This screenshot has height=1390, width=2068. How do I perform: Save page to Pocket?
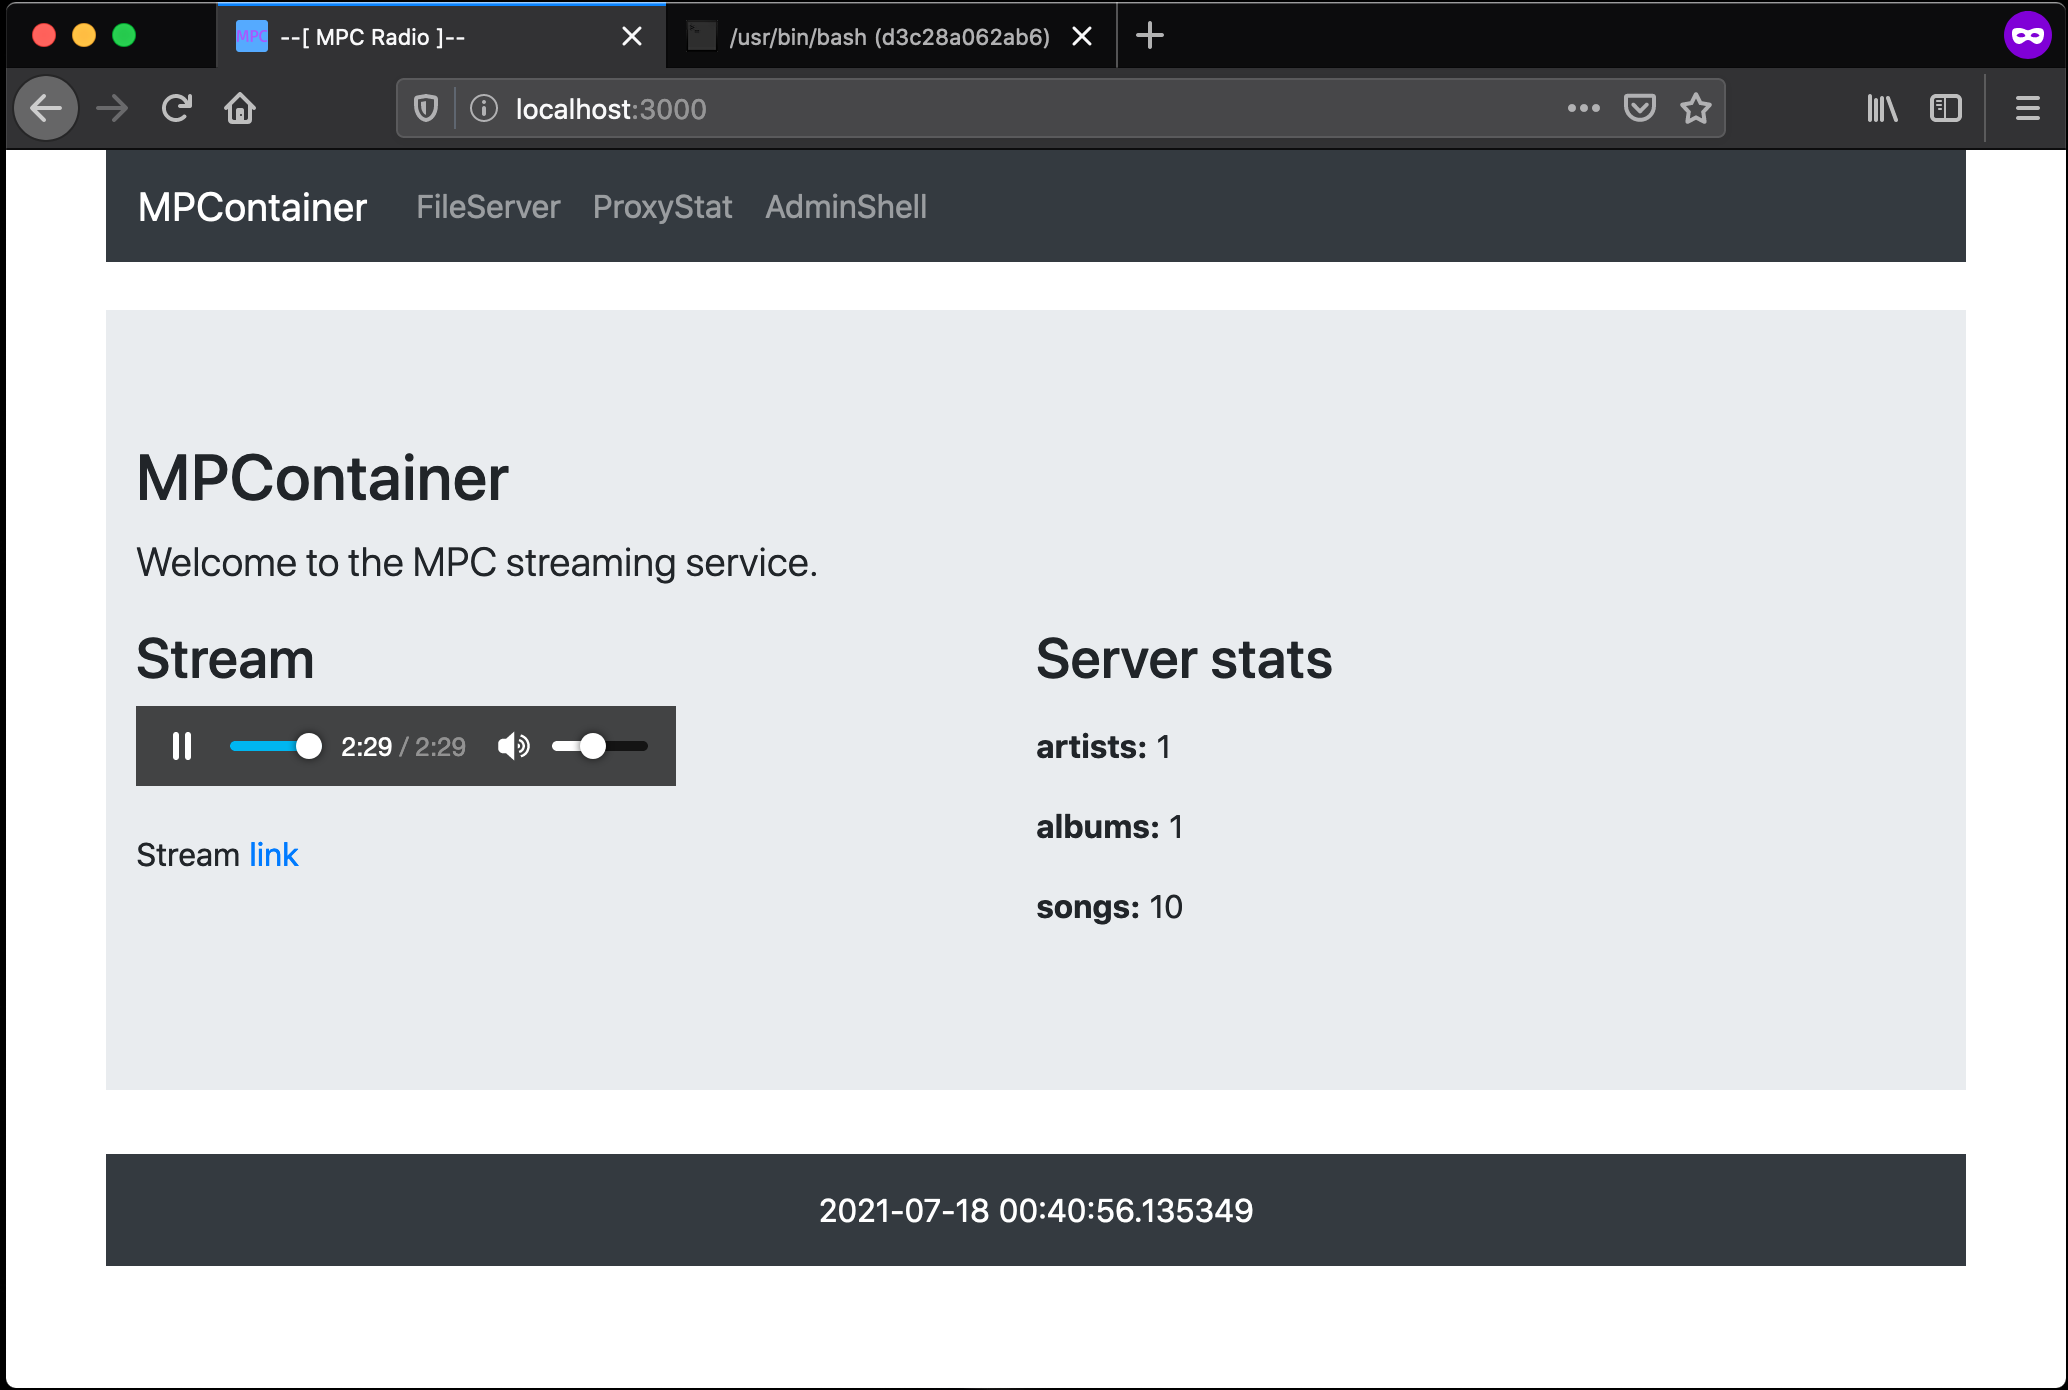[1639, 108]
